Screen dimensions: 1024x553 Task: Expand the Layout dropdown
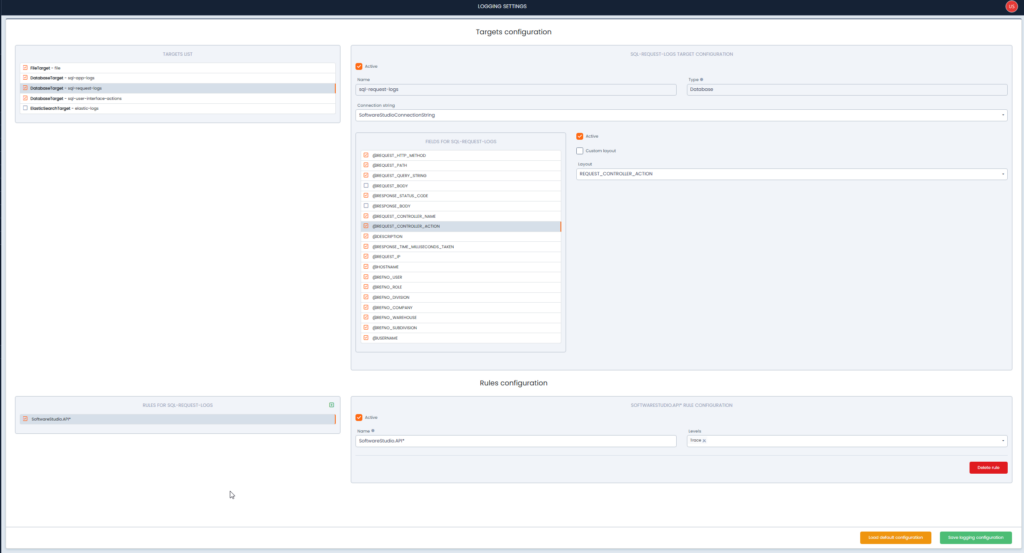pos(1002,174)
